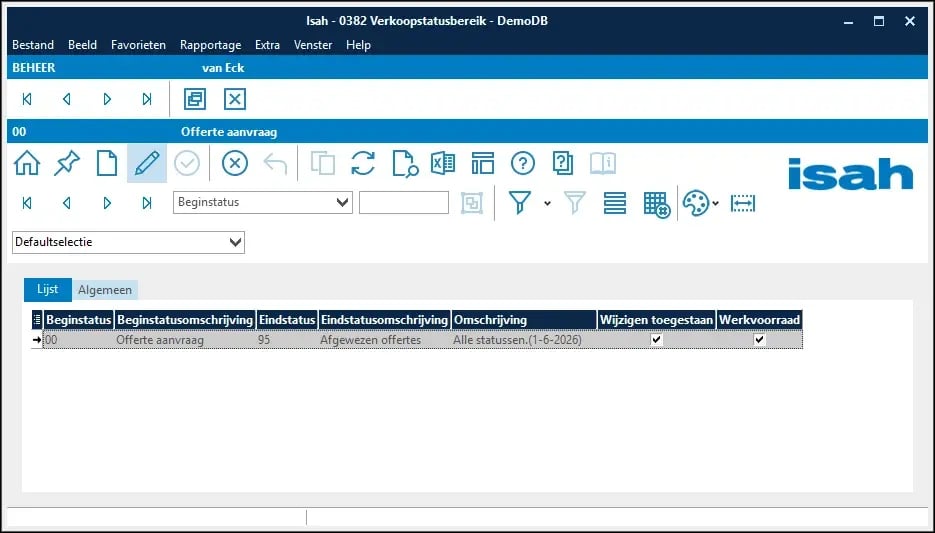Image resolution: width=935 pixels, height=533 pixels.
Task: Click the document help icon
Action: point(563,163)
